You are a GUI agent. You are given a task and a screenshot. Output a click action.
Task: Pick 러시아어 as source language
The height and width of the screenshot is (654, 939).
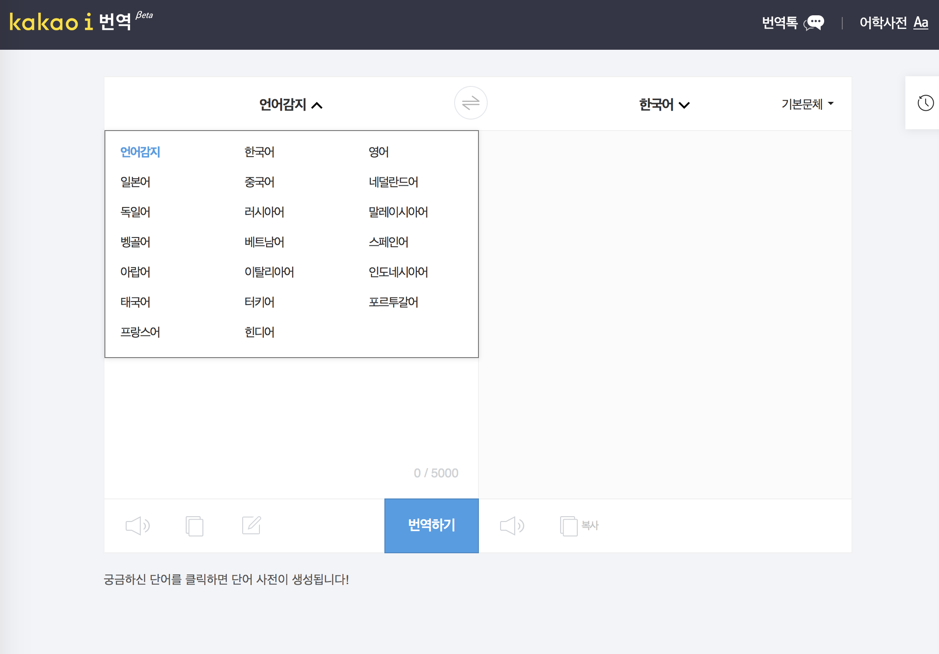click(264, 212)
